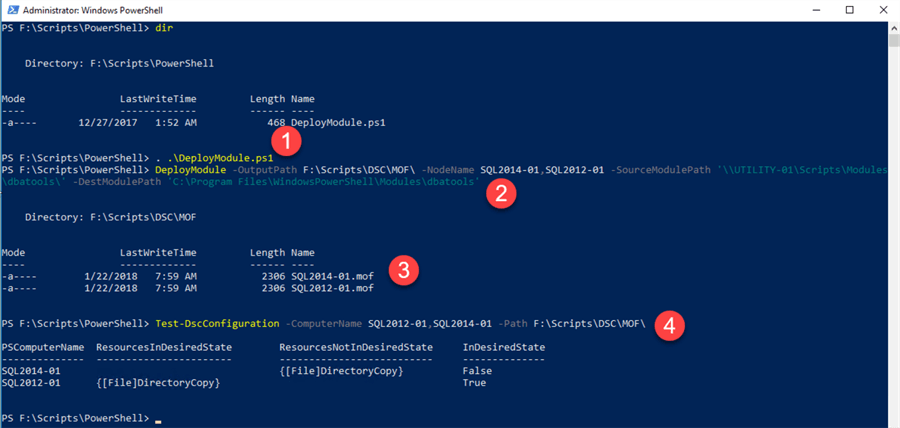The image size is (900, 428).
Task: Click the True value for SQL2012-01
Action: point(474,383)
